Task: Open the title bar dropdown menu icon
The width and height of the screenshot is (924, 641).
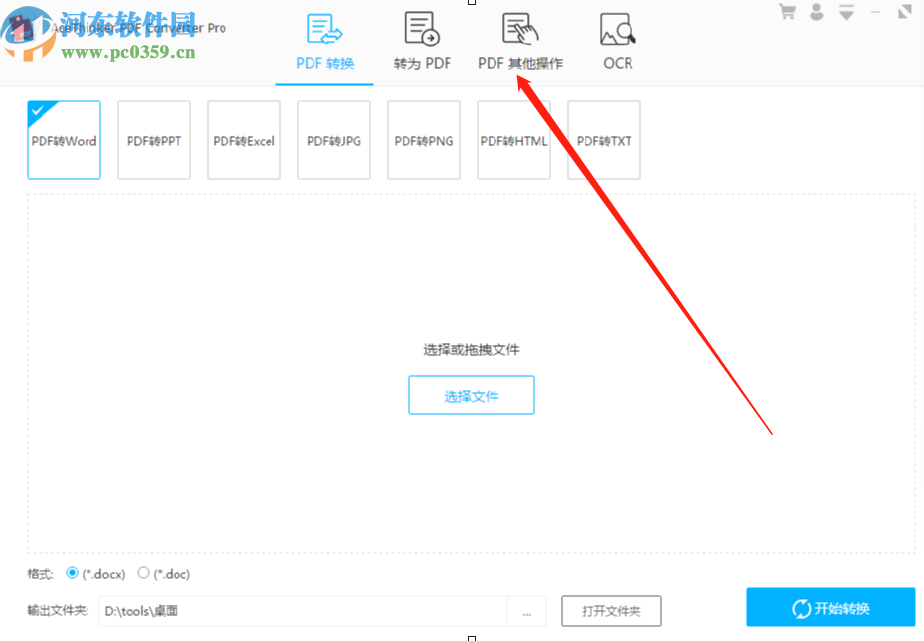Action: [847, 12]
